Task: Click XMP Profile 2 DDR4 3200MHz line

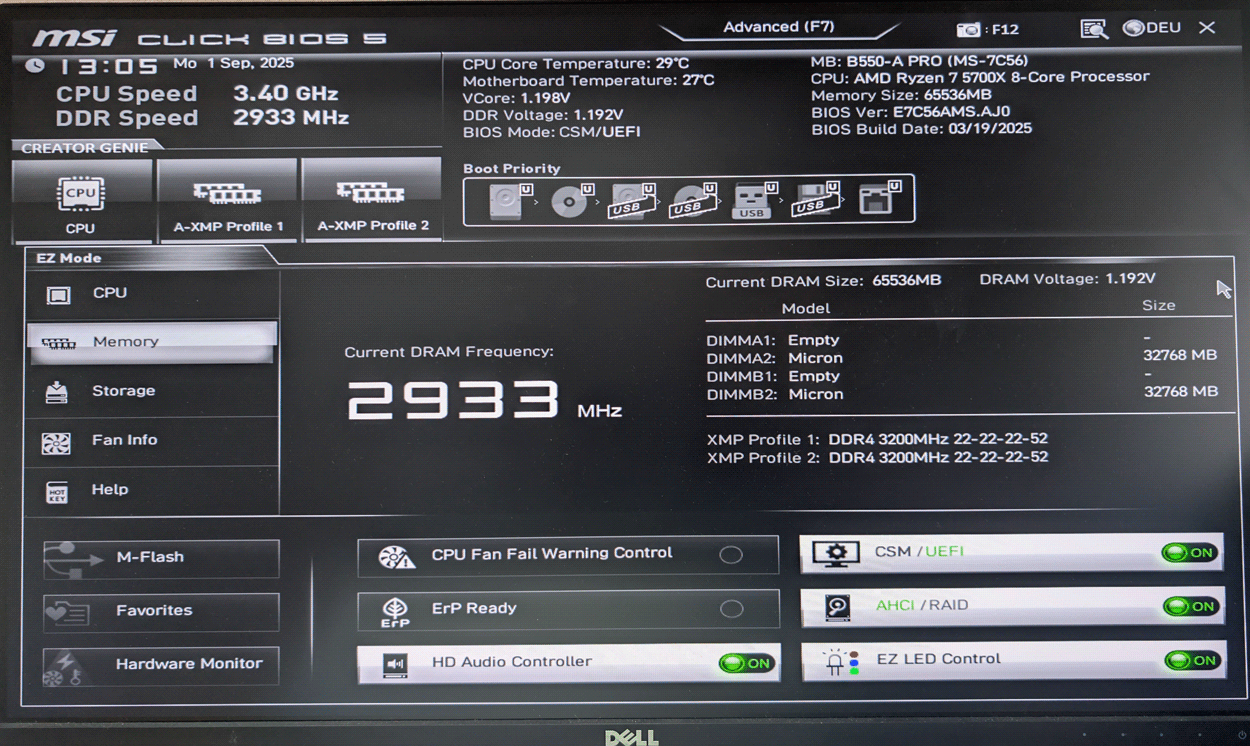Action: 877,457
